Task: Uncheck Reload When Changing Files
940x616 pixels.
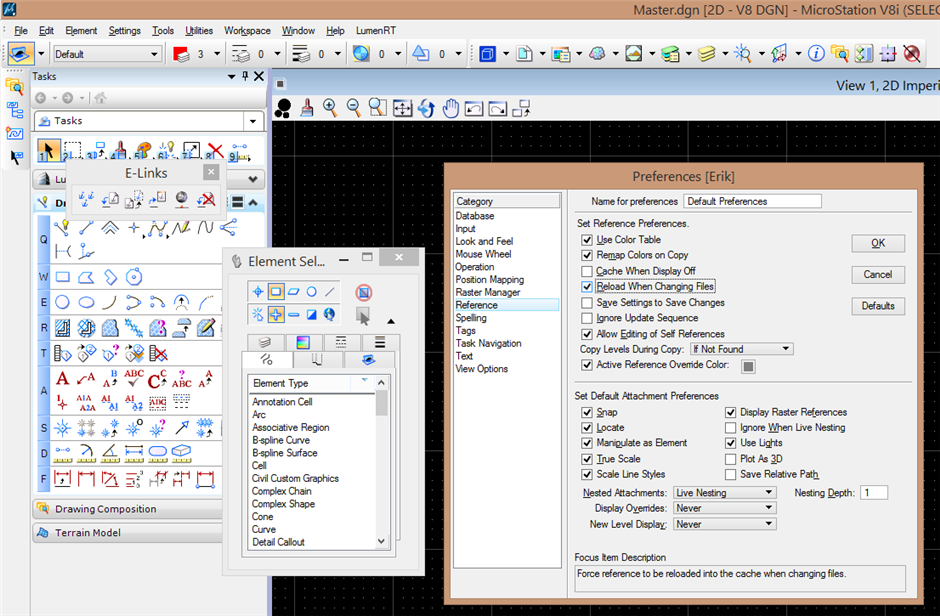Action: (587, 287)
